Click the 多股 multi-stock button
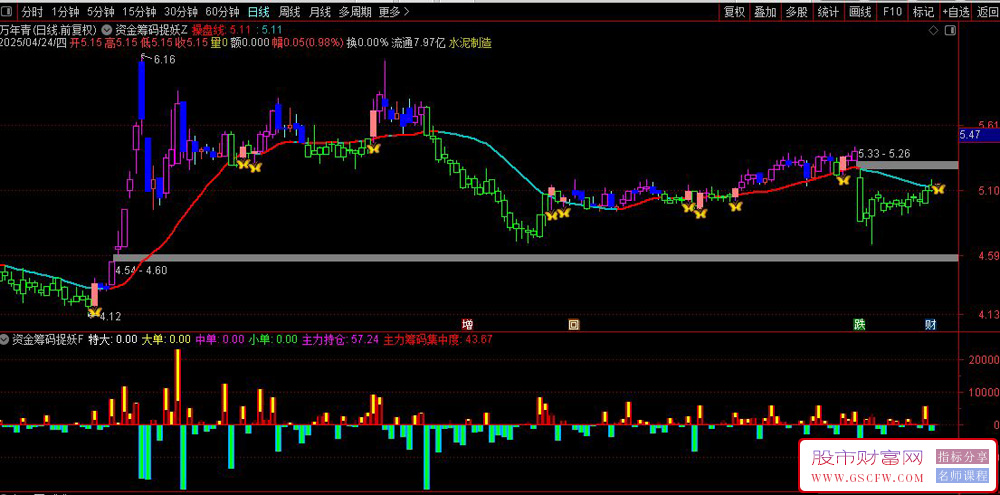1000x495 pixels. (796, 11)
